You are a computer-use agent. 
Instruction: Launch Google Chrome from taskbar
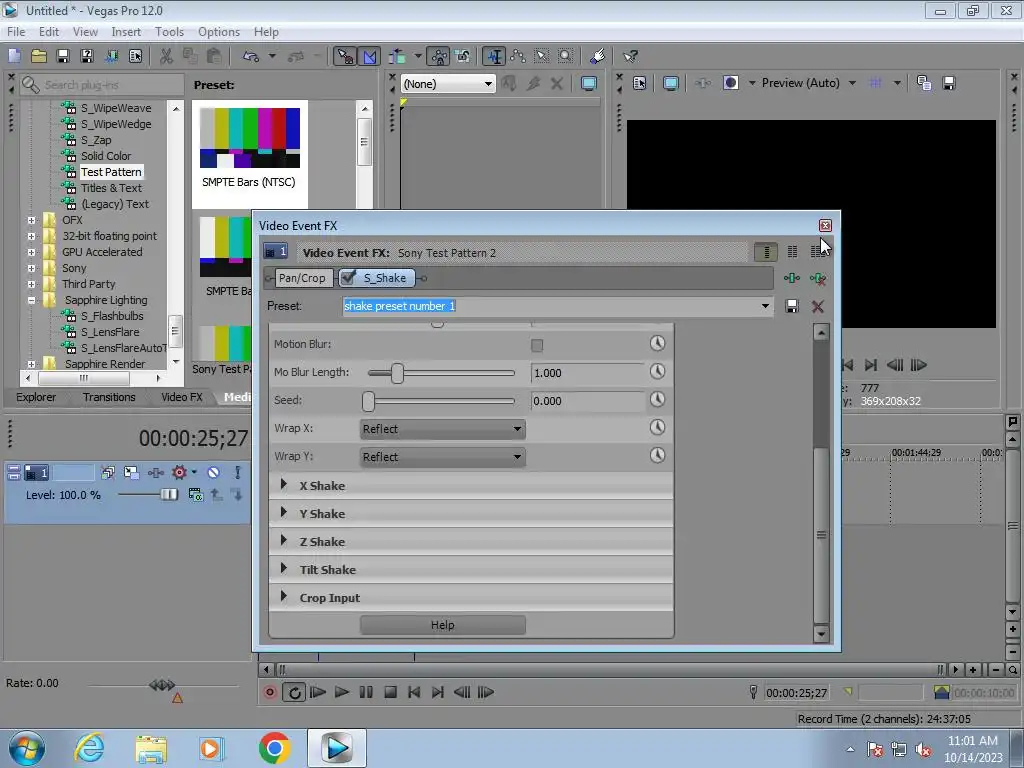274,748
